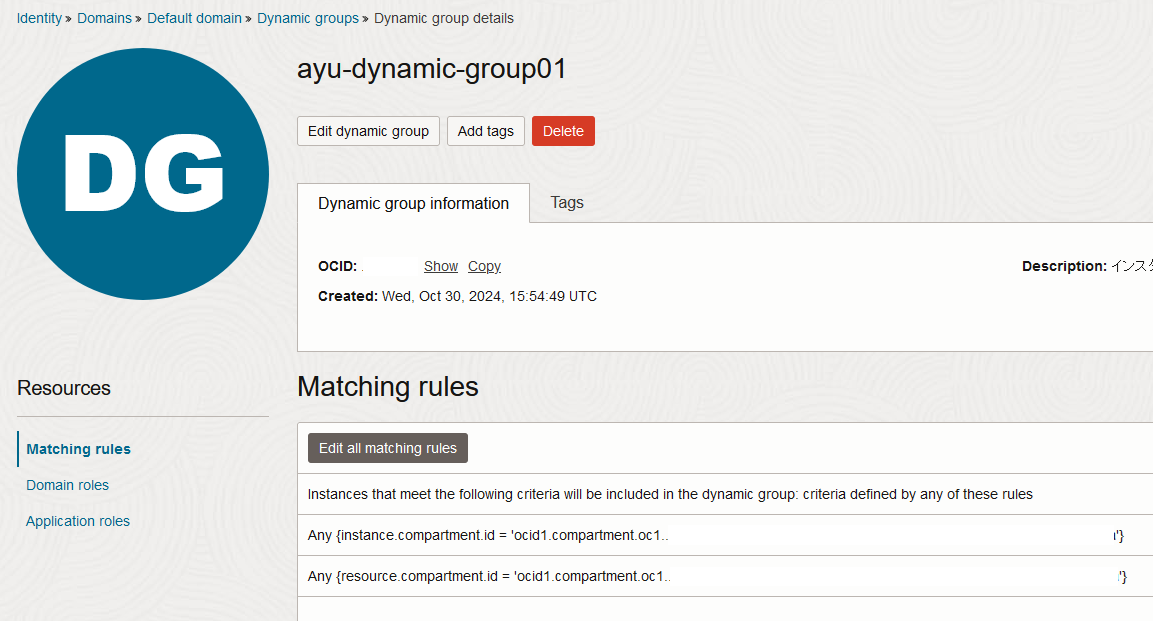The image size is (1153, 621).
Task: Switch to the Tags tab
Action: pyautogui.click(x=566, y=202)
